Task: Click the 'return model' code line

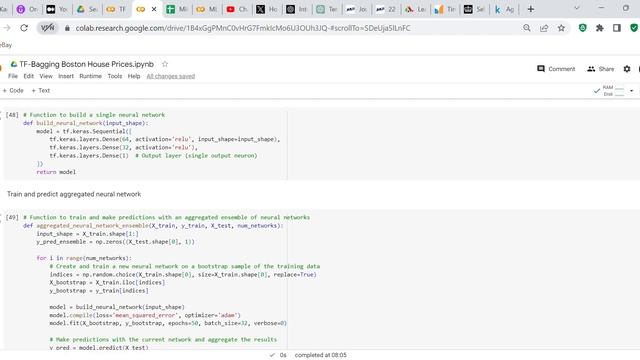Action: point(56,172)
